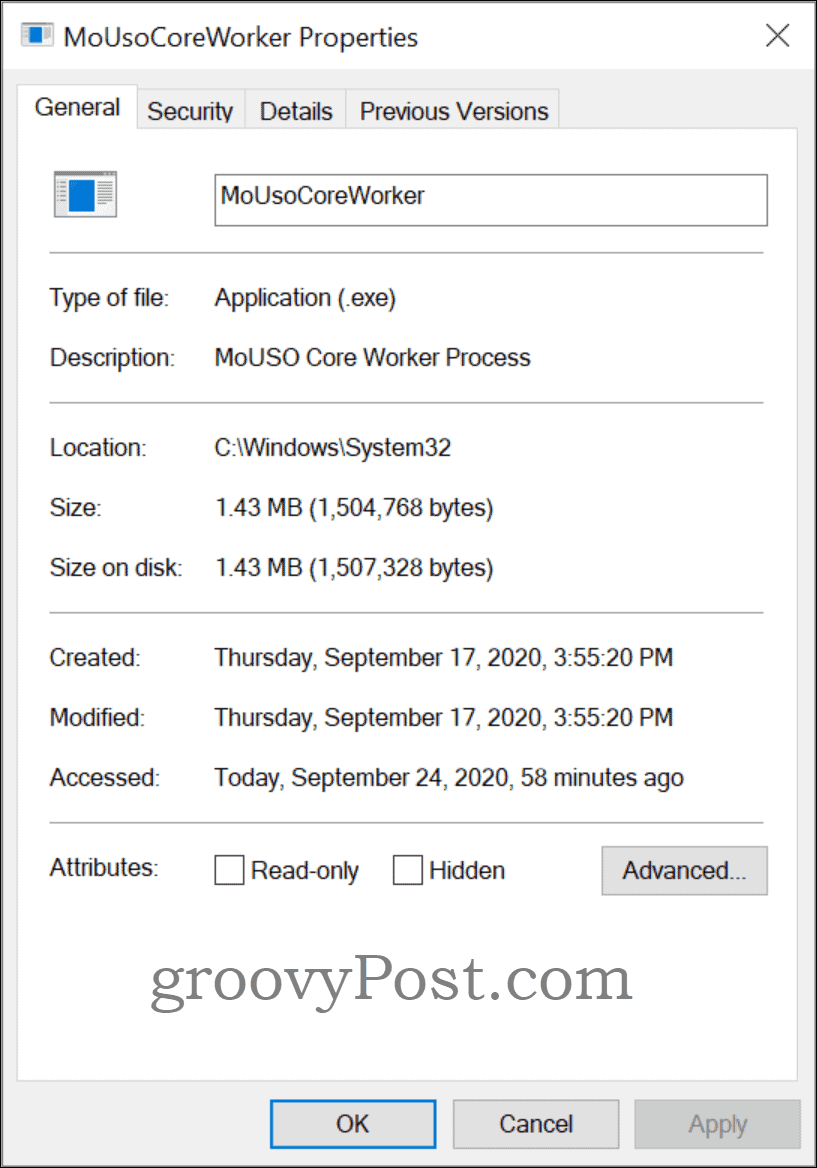Click the large application file icon
Viewport: 817px width, 1168px height.
[85, 194]
